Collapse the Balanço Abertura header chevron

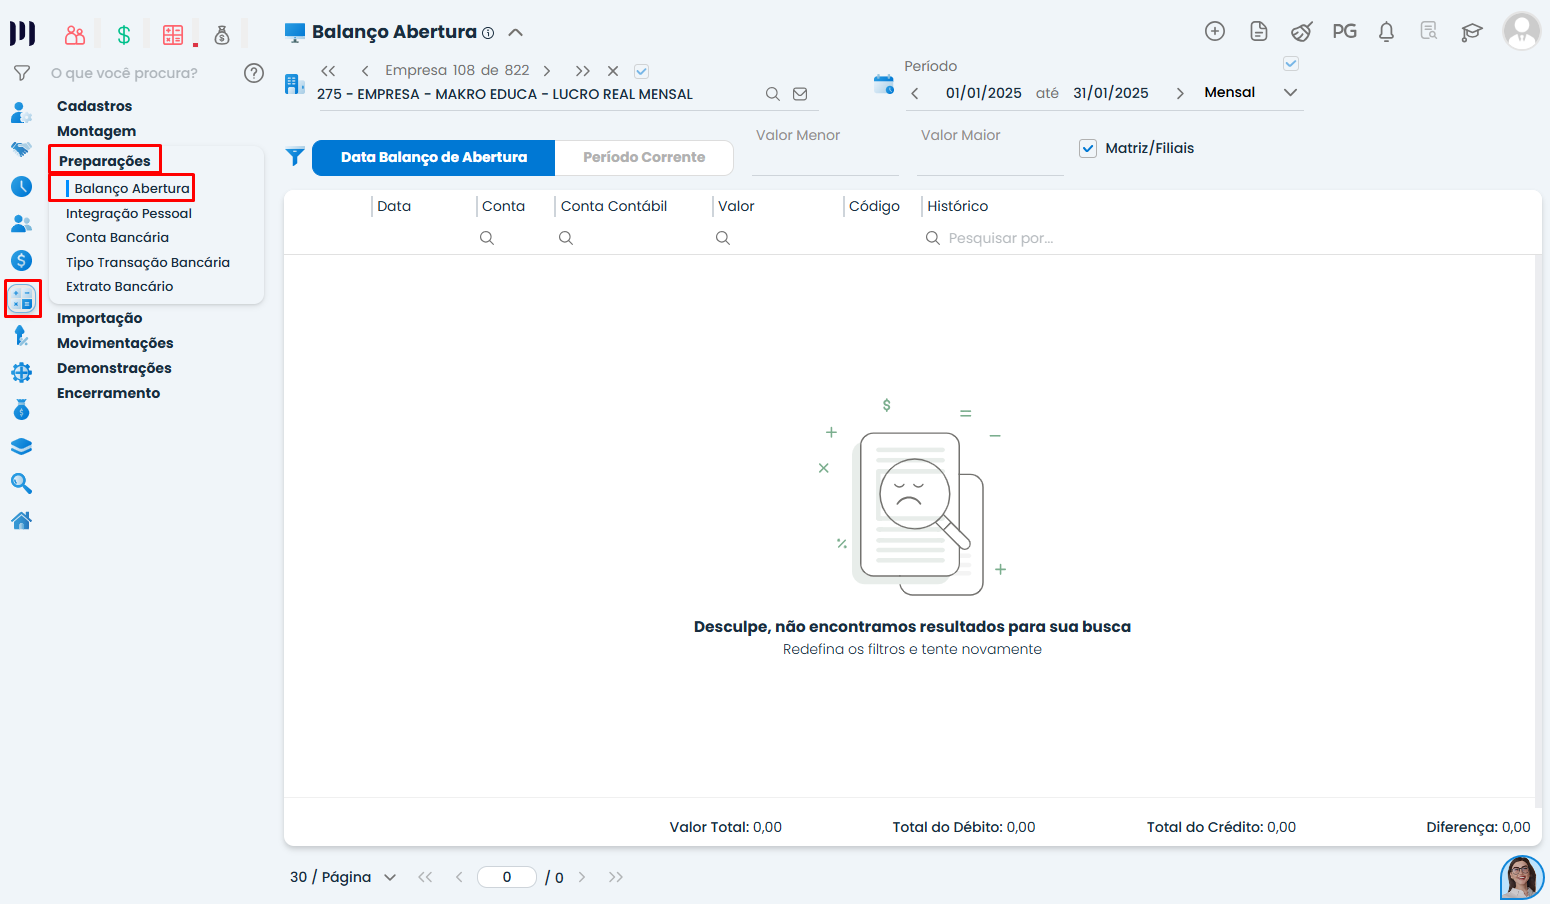[516, 32]
